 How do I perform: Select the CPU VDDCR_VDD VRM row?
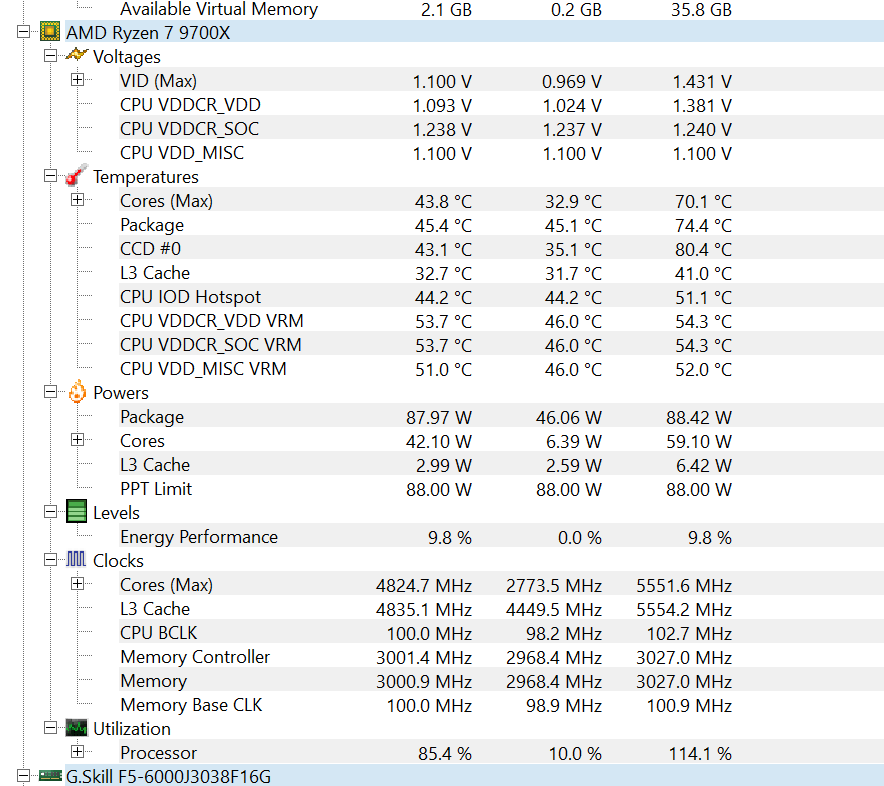pyautogui.click(x=501, y=321)
